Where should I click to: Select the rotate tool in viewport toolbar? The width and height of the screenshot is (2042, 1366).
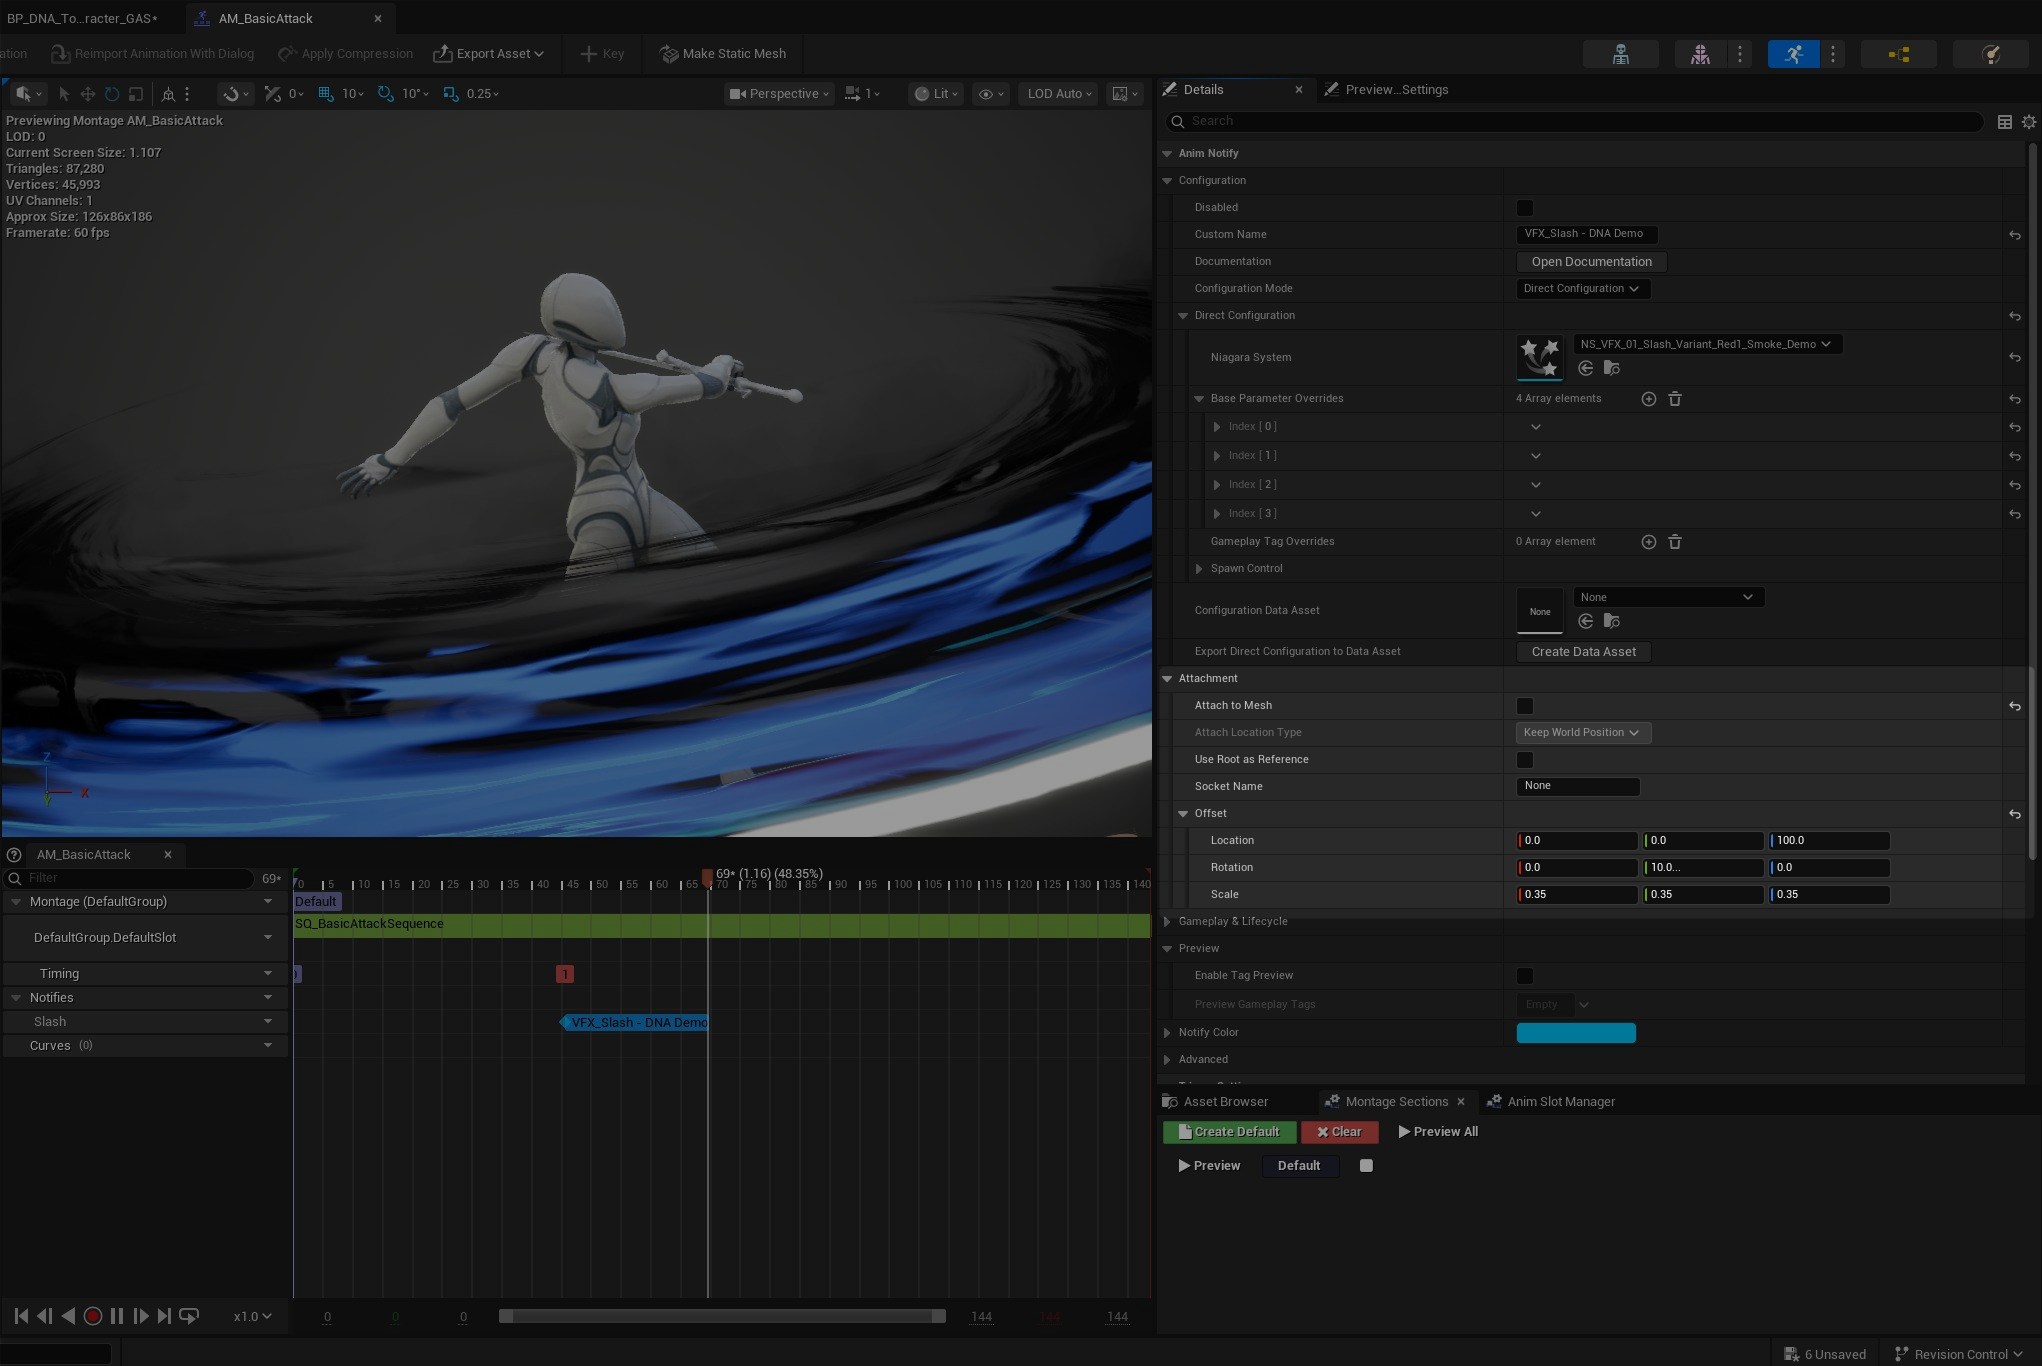coord(112,94)
